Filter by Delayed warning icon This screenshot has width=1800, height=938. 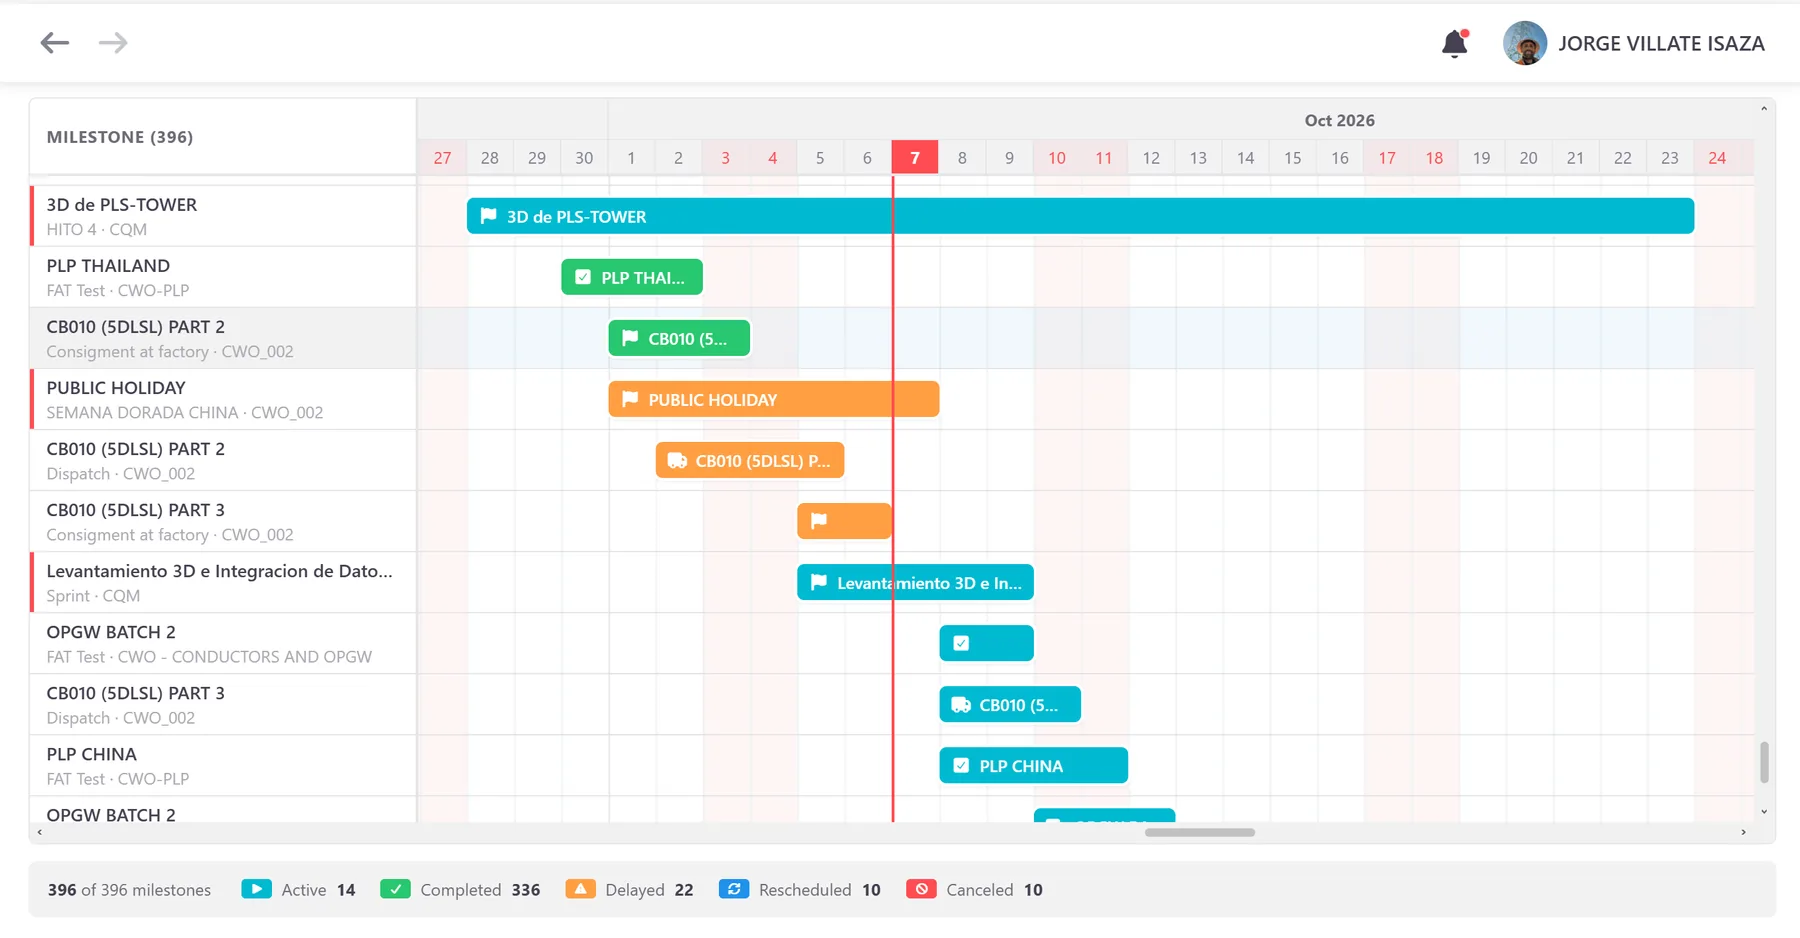coord(580,889)
